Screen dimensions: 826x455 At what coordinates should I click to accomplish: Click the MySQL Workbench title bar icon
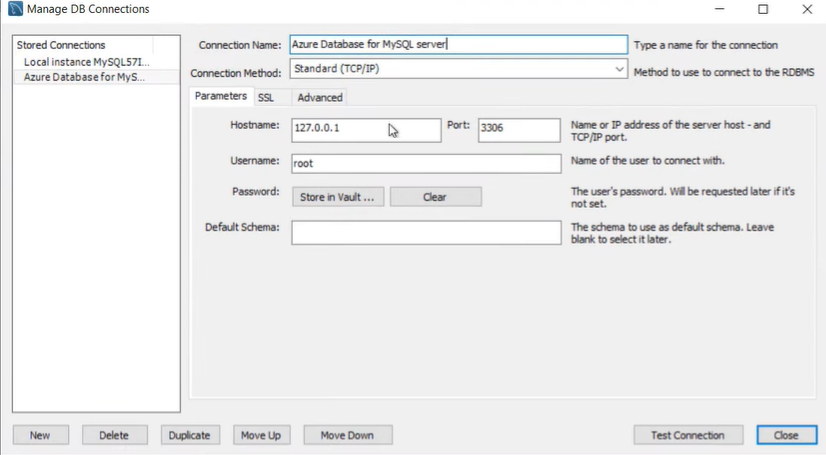15,9
